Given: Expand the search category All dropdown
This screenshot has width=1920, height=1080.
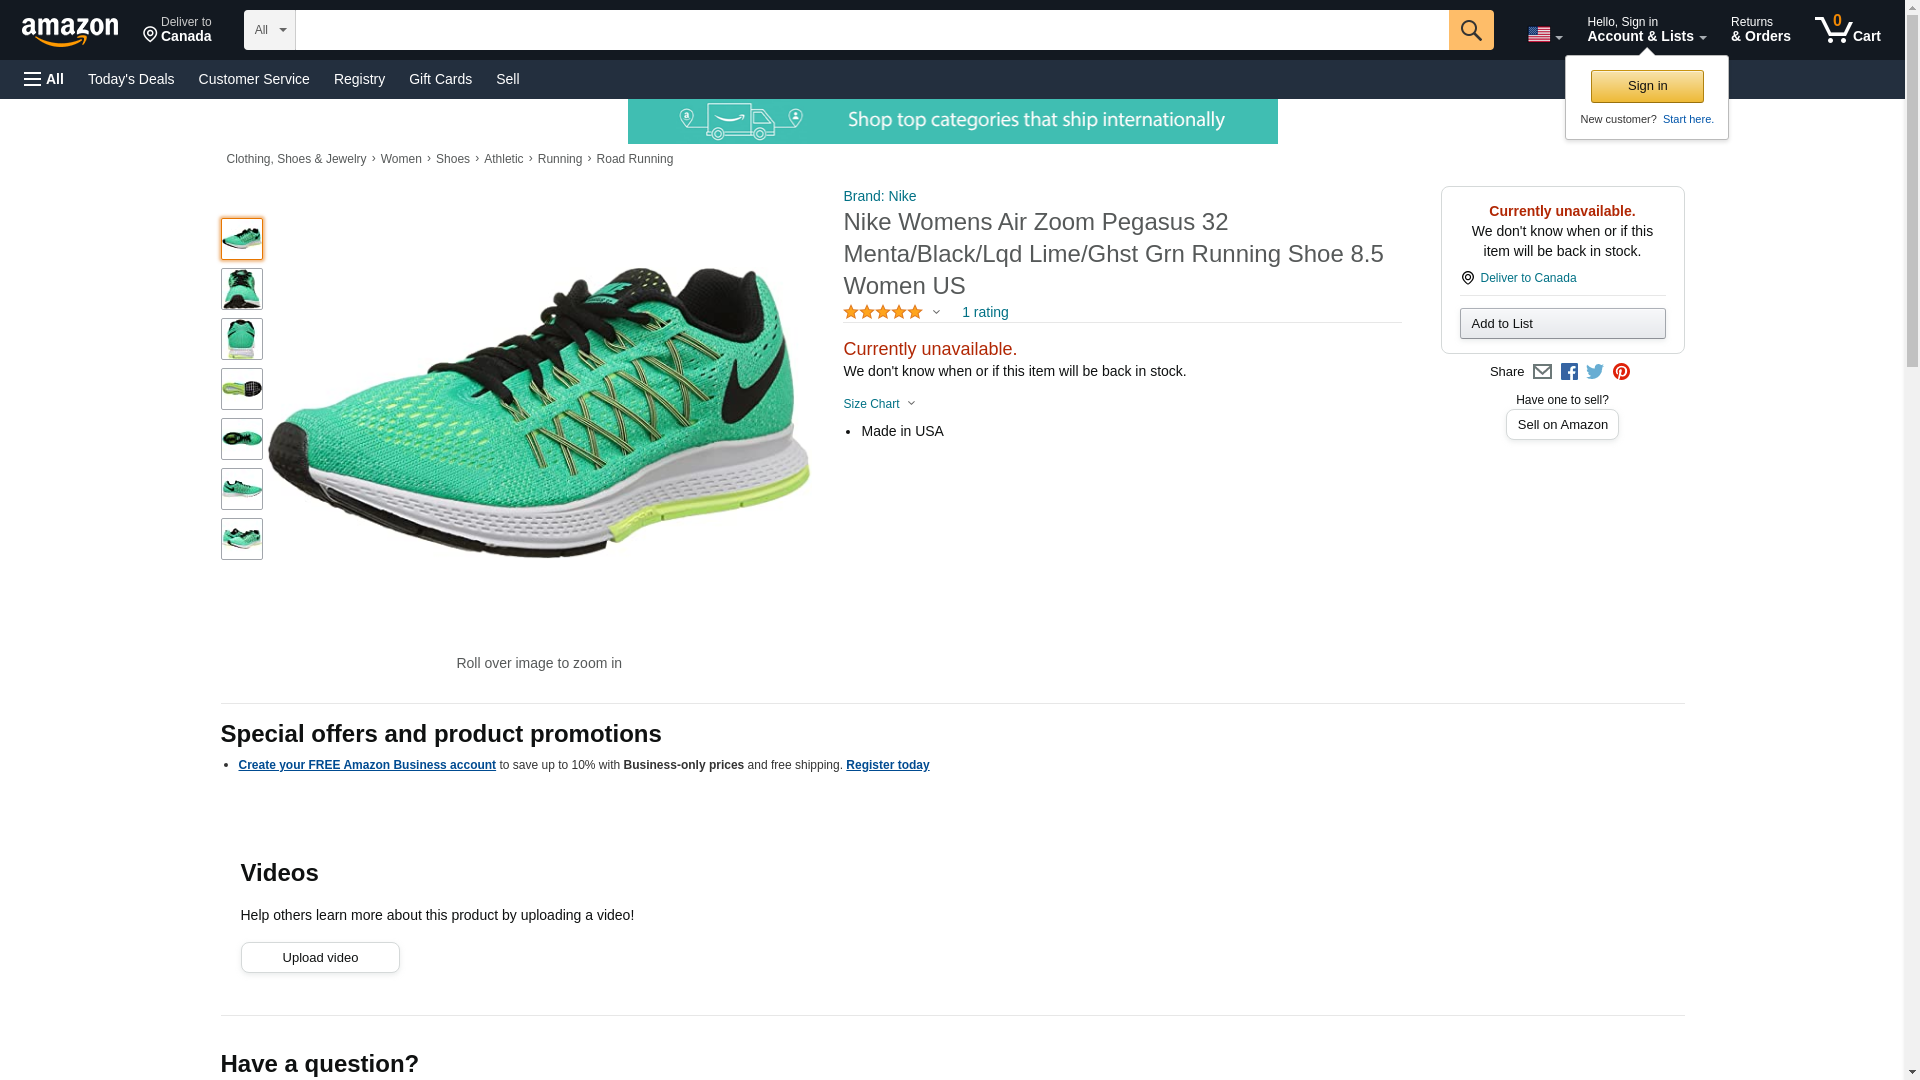Looking at the screenshot, I should pyautogui.click(x=269, y=30).
